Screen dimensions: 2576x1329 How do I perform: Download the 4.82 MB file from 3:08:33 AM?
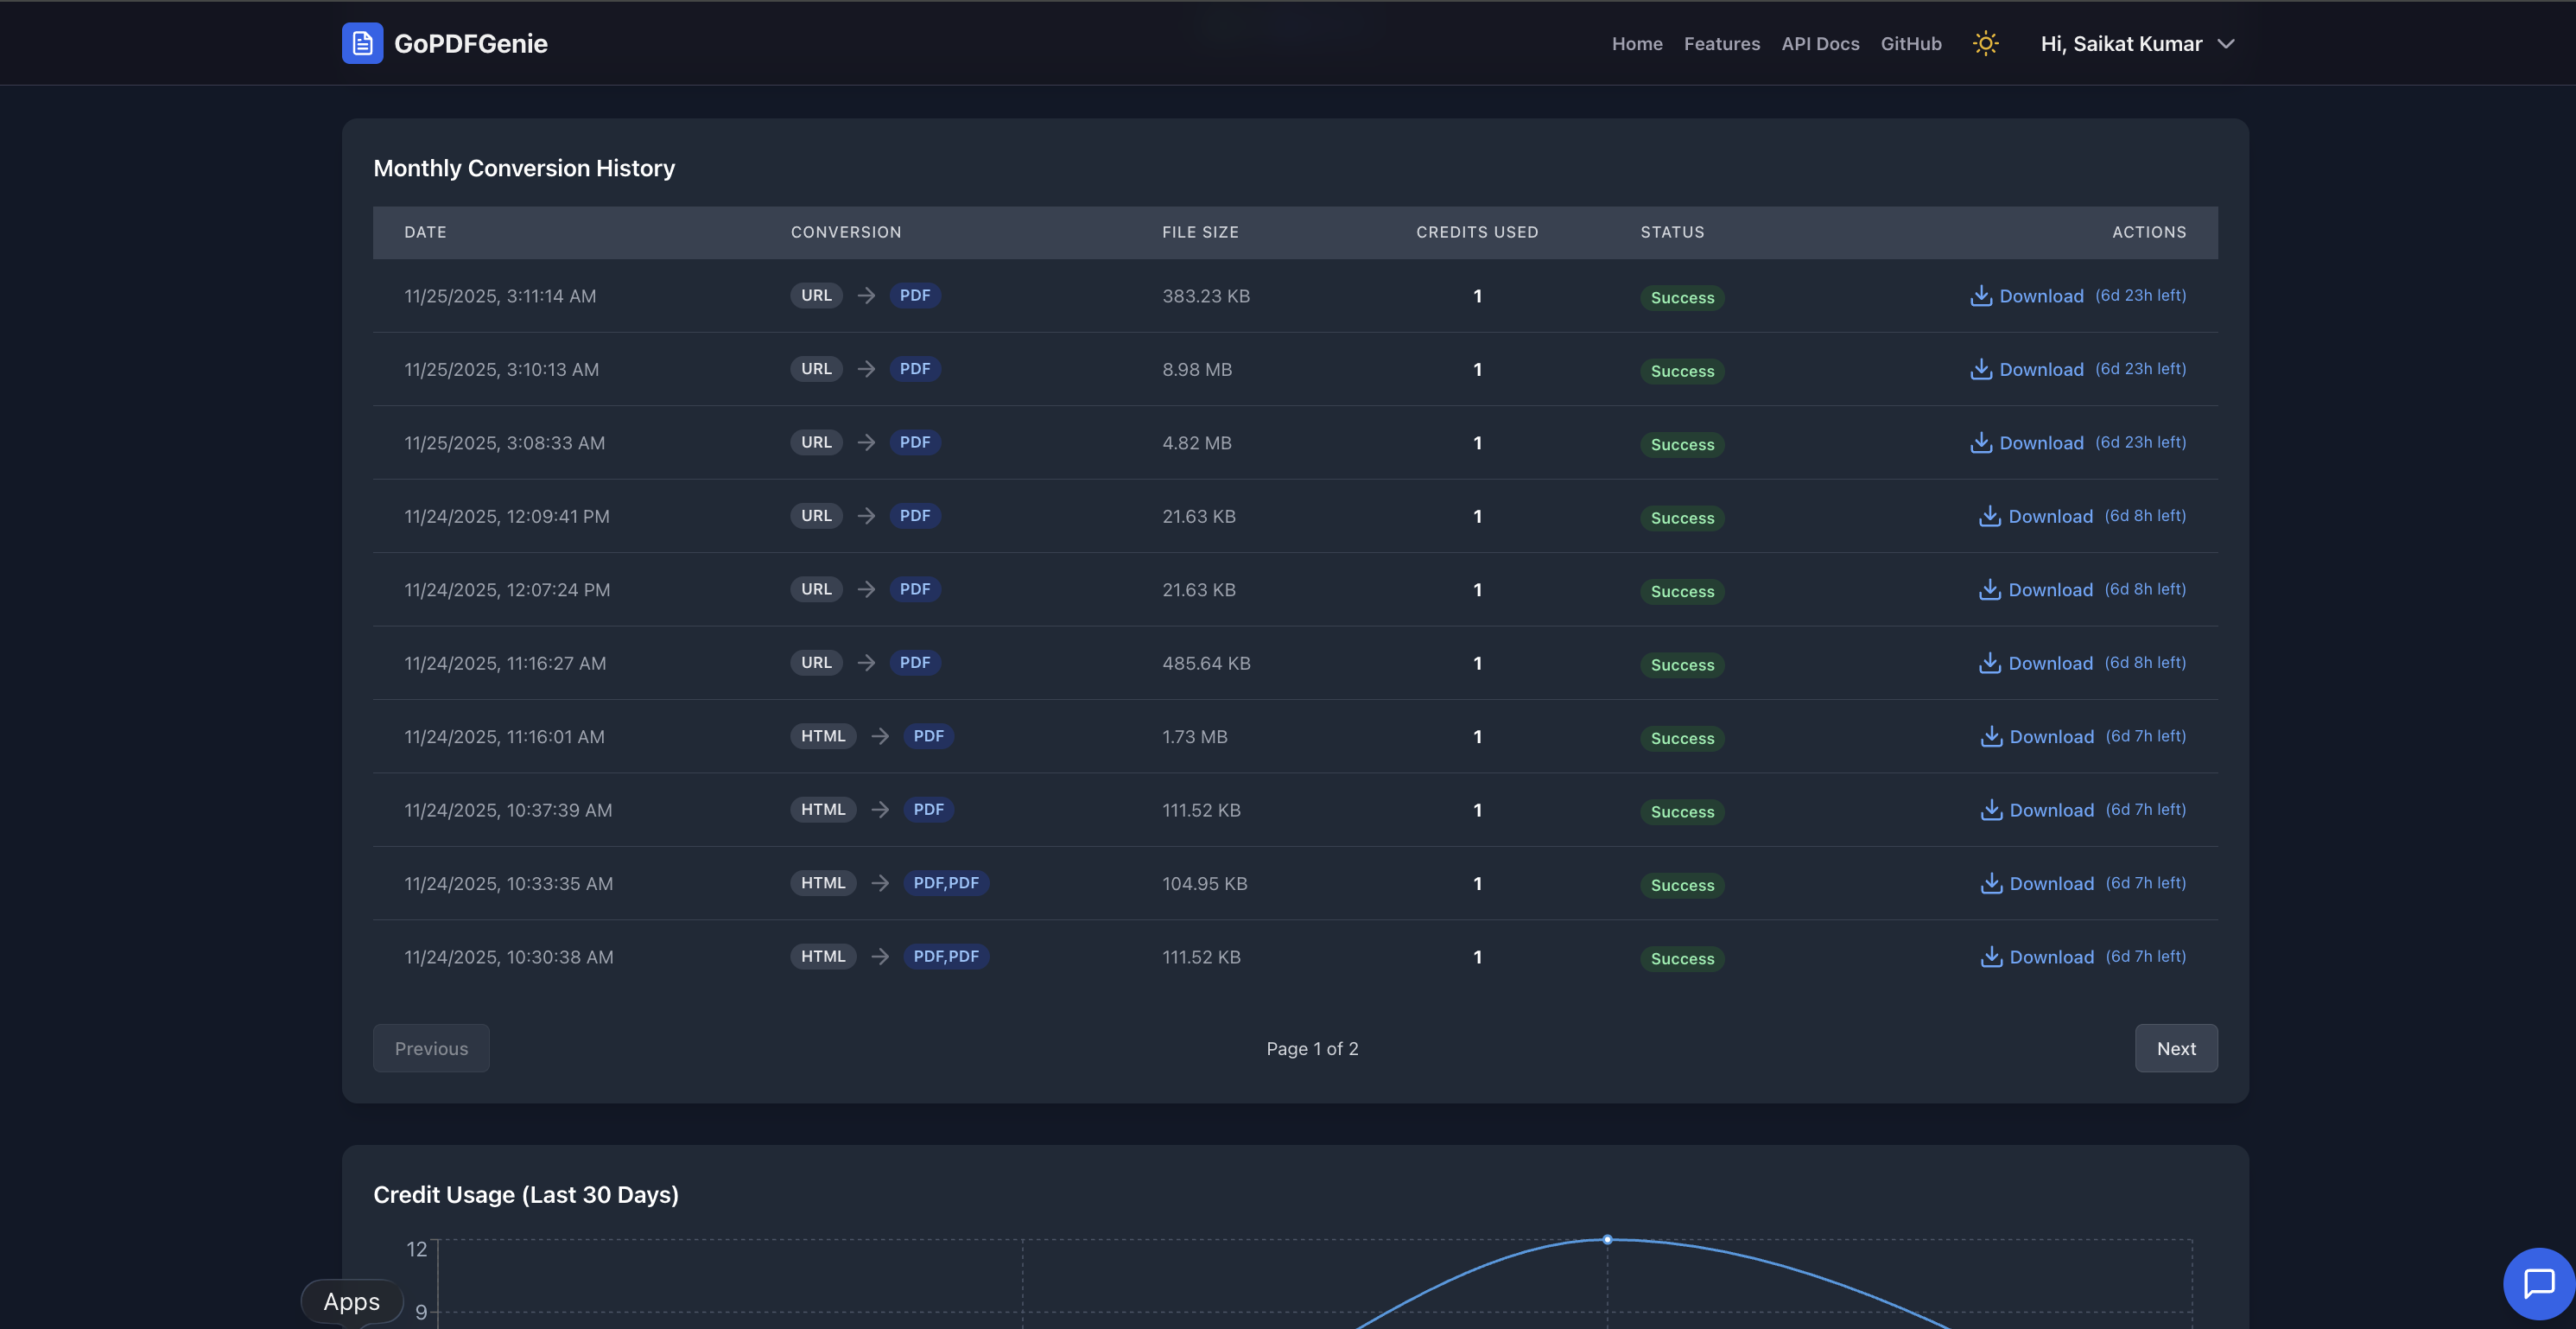[1981, 442]
